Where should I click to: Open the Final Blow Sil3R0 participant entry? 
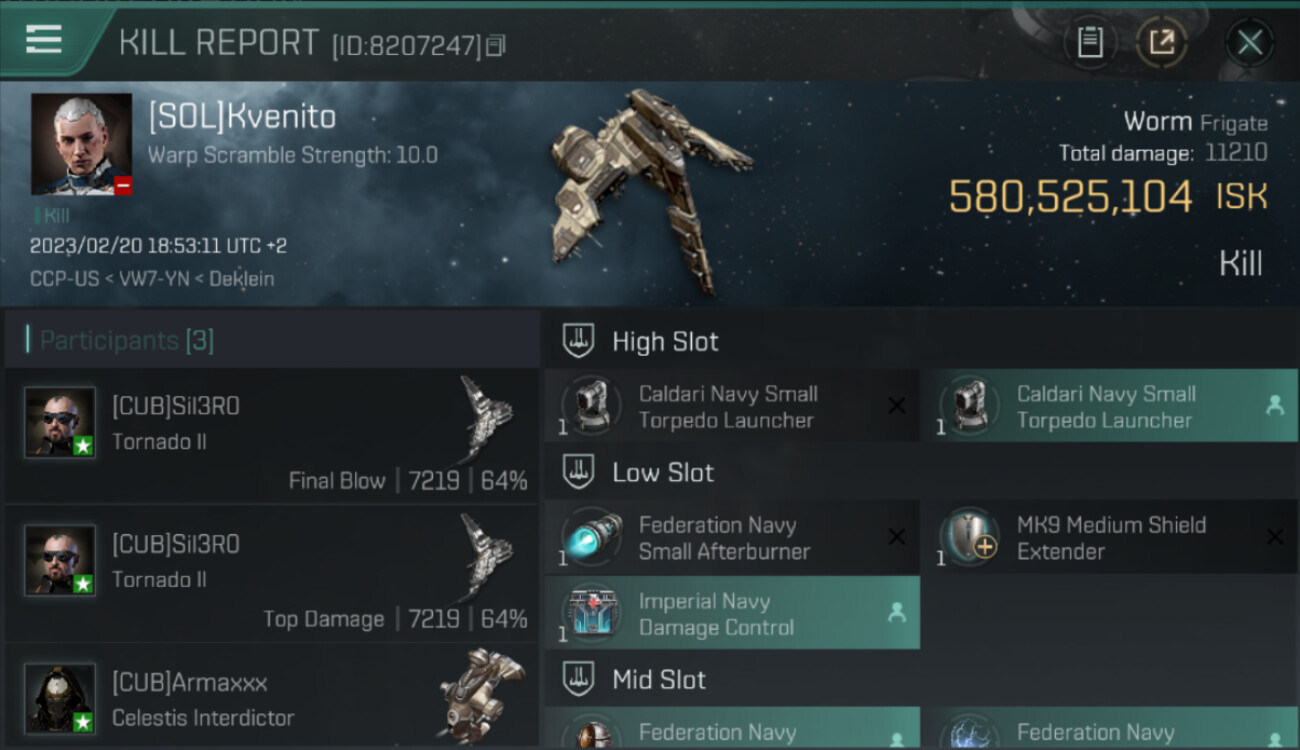272,436
